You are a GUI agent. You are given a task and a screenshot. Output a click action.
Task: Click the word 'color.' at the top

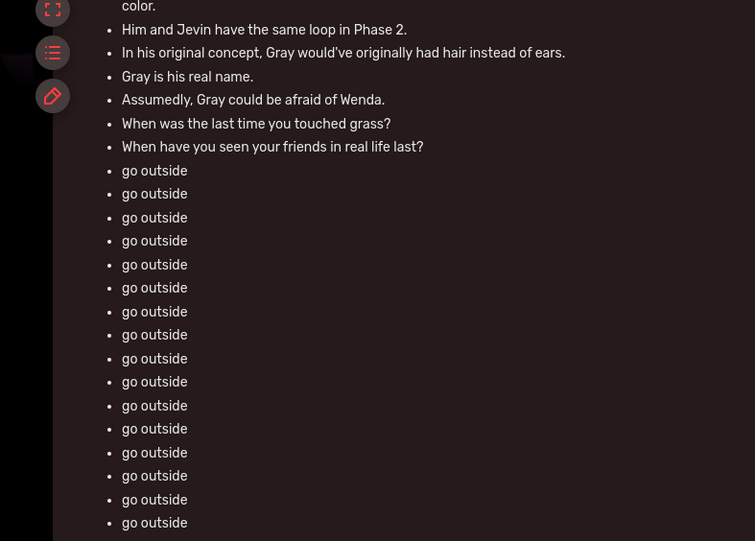(139, 7)
